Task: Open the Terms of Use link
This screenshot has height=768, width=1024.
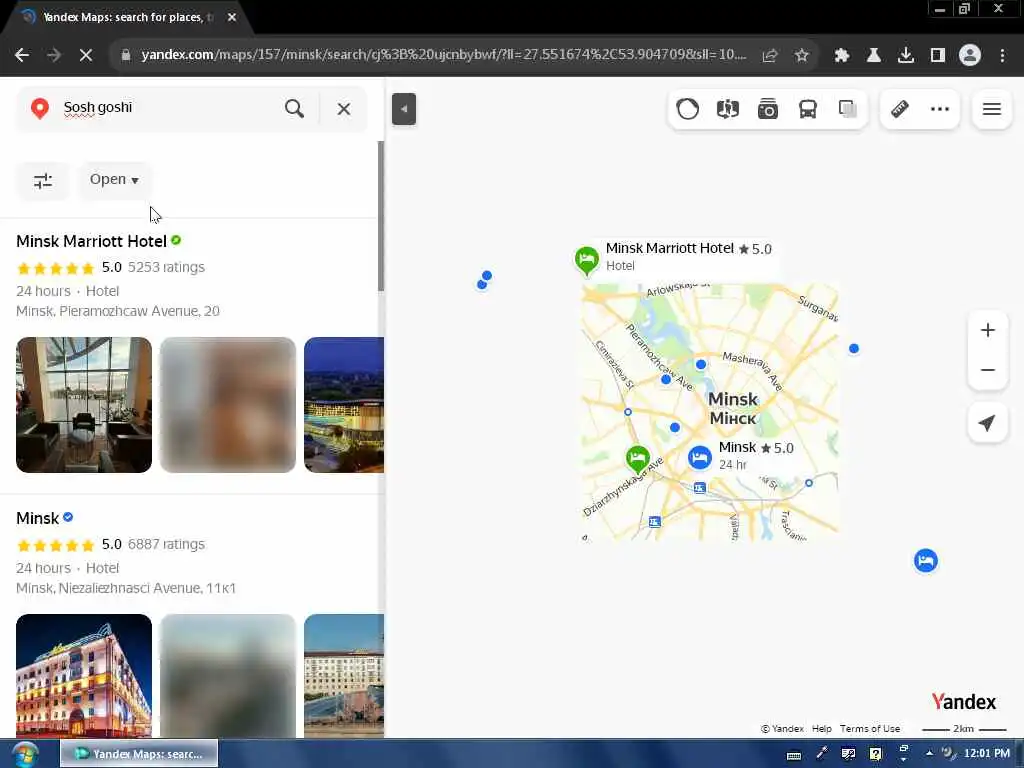Action: click(x=870, y=729)
